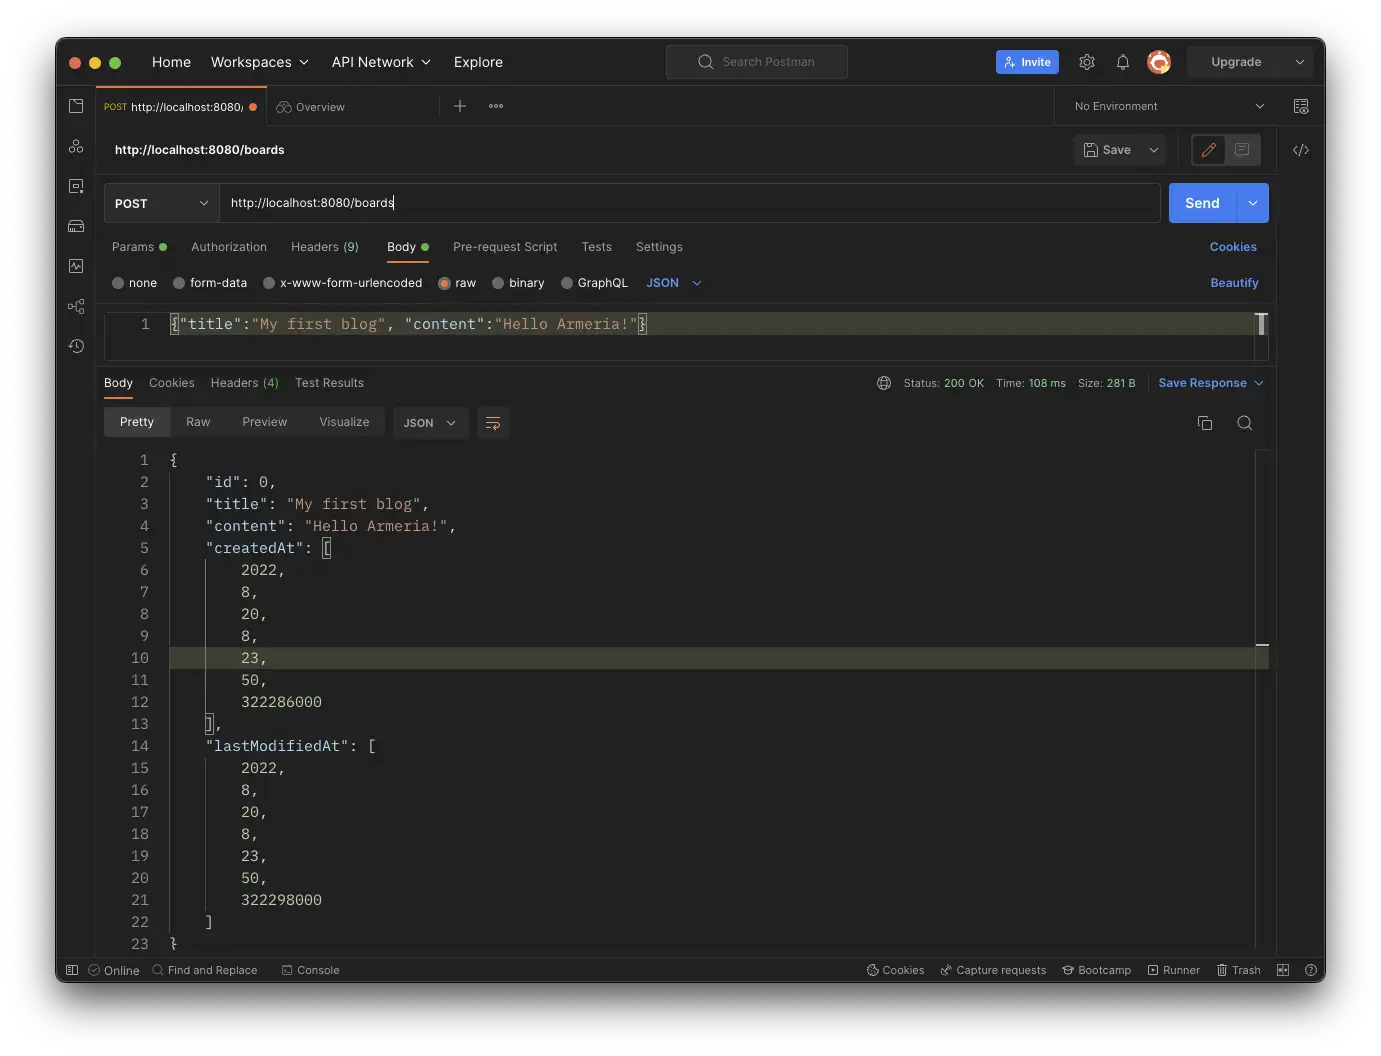Open the No Environment selector

(x=1169, y=106)
